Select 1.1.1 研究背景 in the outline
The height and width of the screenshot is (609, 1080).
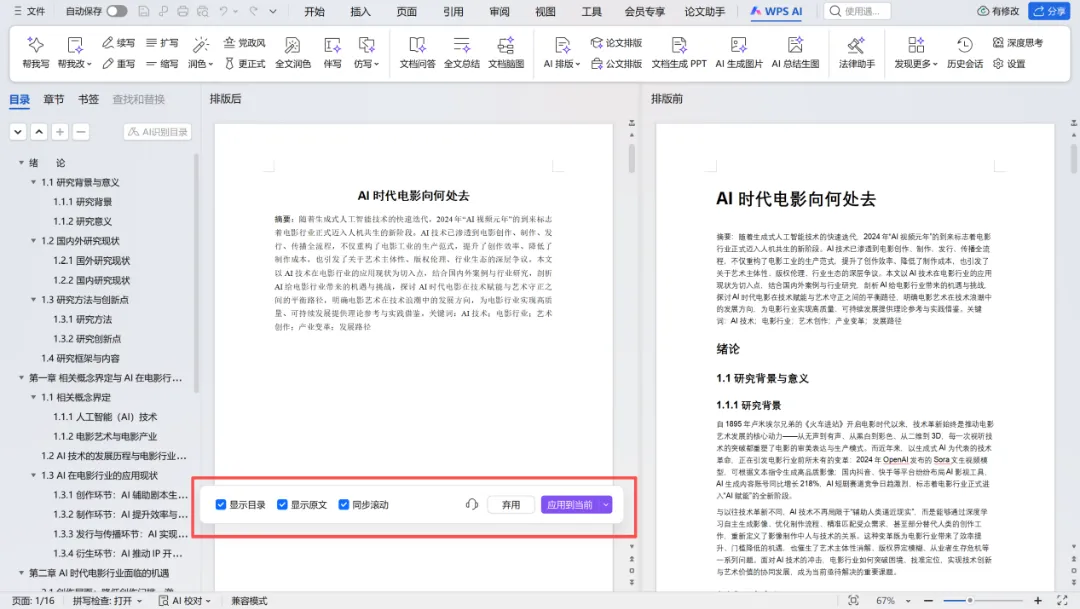click(x=83, y=202)
